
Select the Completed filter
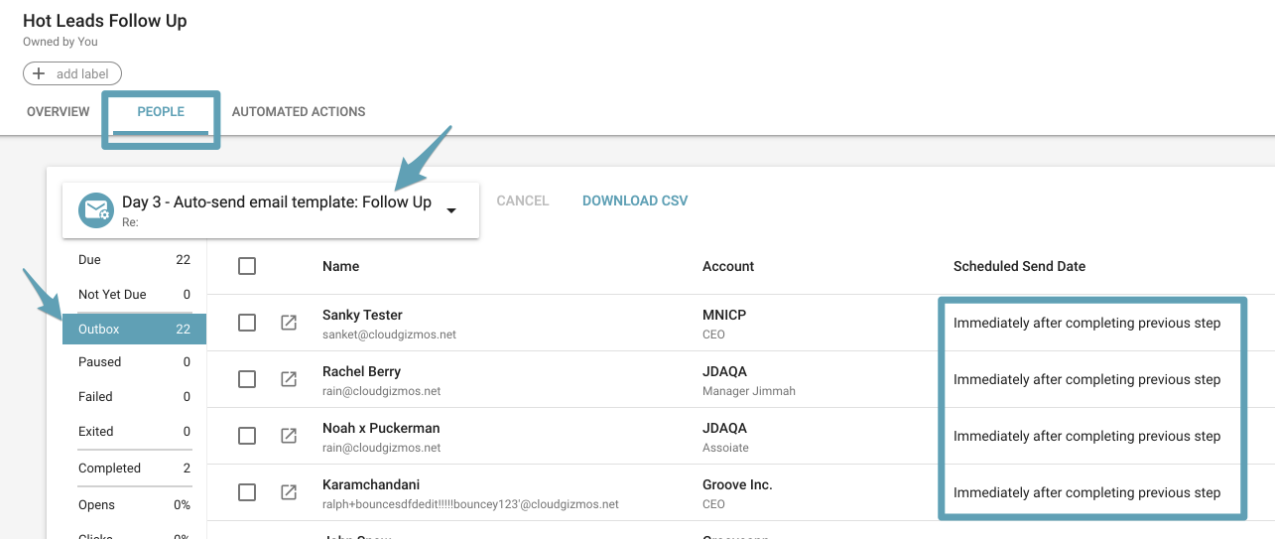(134, 468)
